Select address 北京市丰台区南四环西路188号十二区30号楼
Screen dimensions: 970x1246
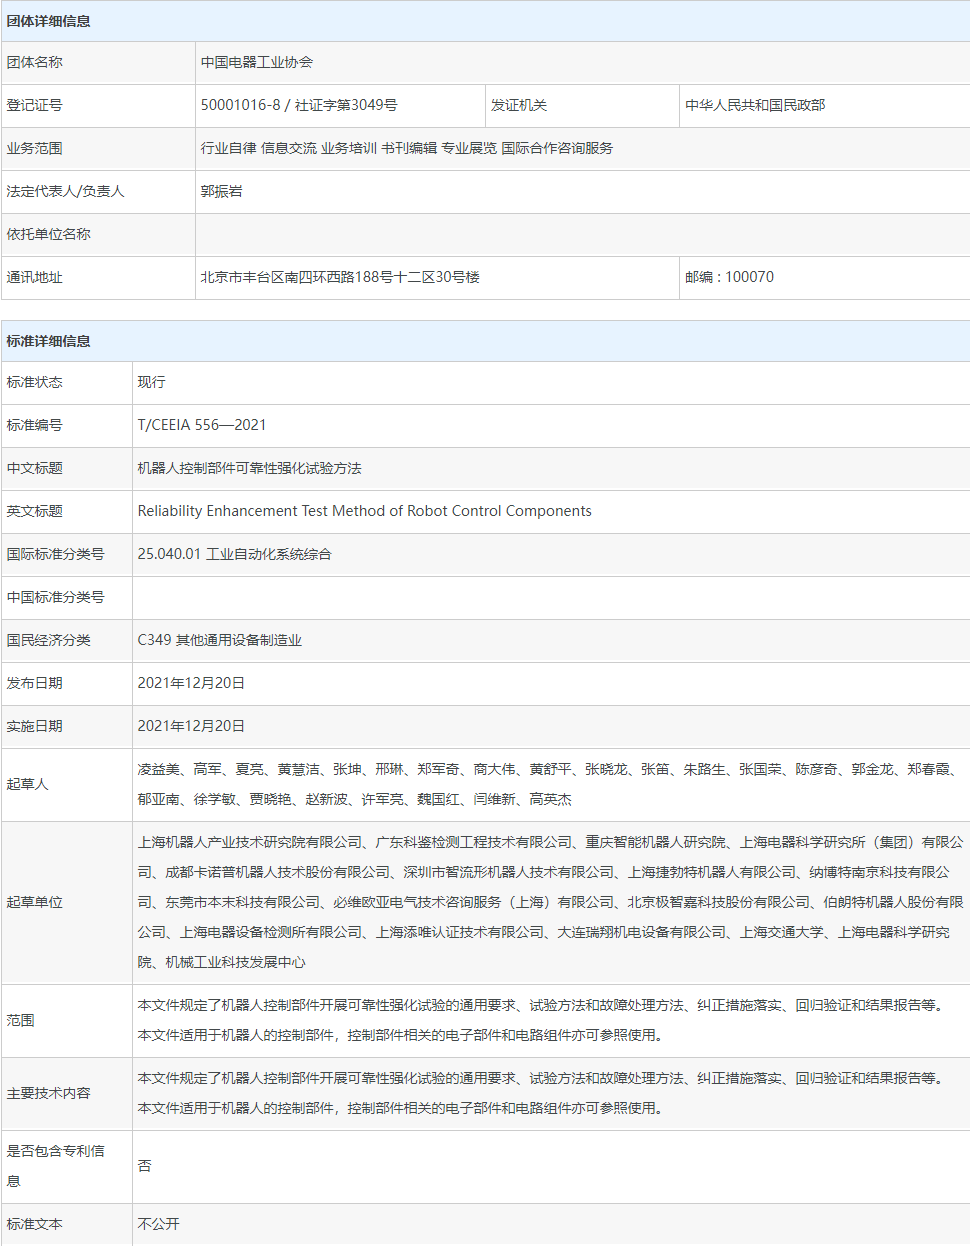(340, 277)
